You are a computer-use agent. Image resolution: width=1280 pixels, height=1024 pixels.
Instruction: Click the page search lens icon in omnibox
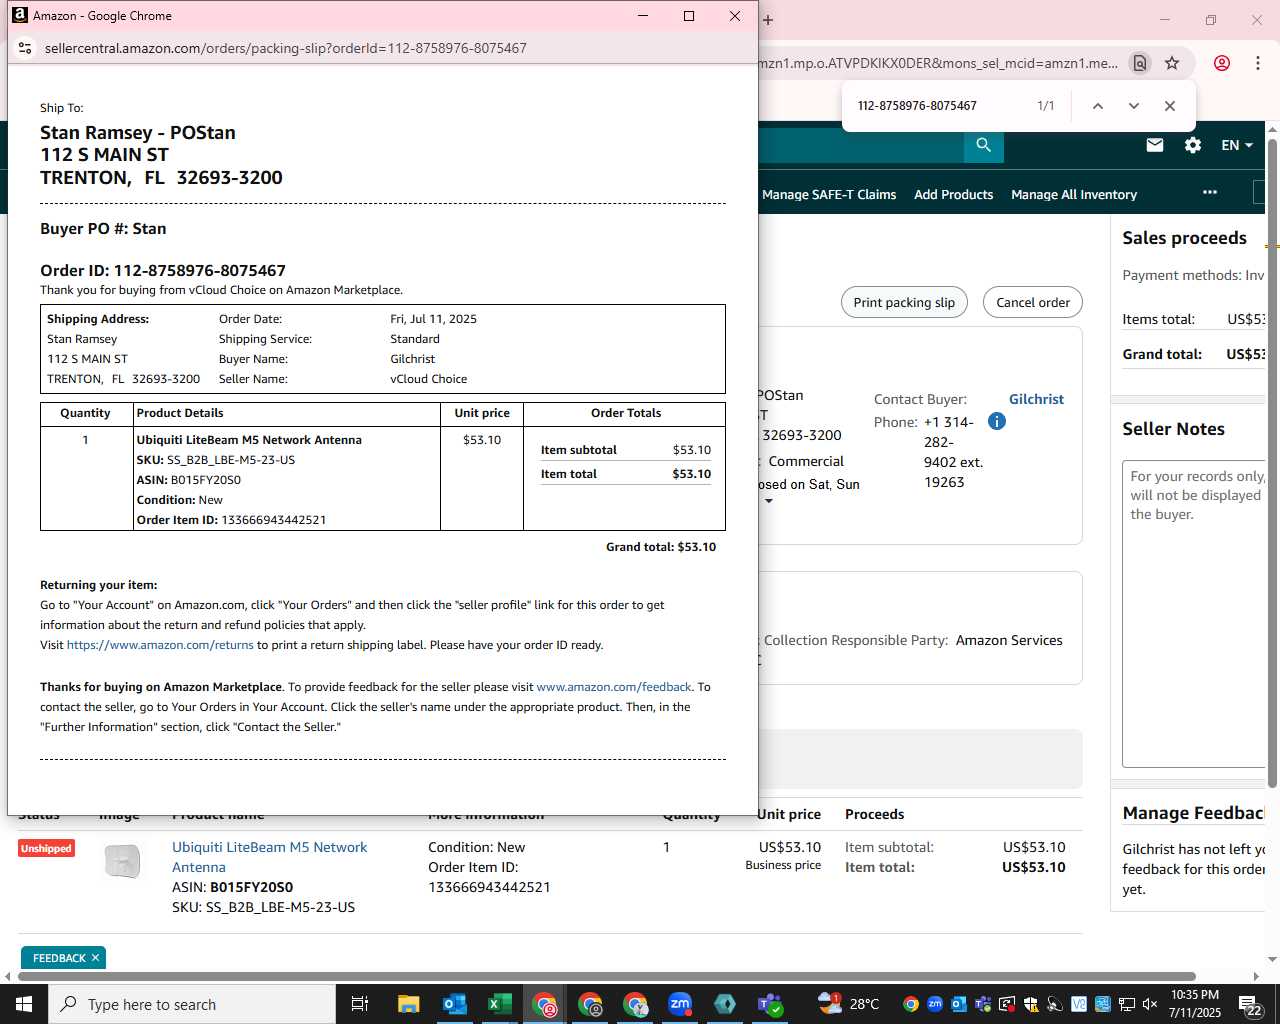1140,63
